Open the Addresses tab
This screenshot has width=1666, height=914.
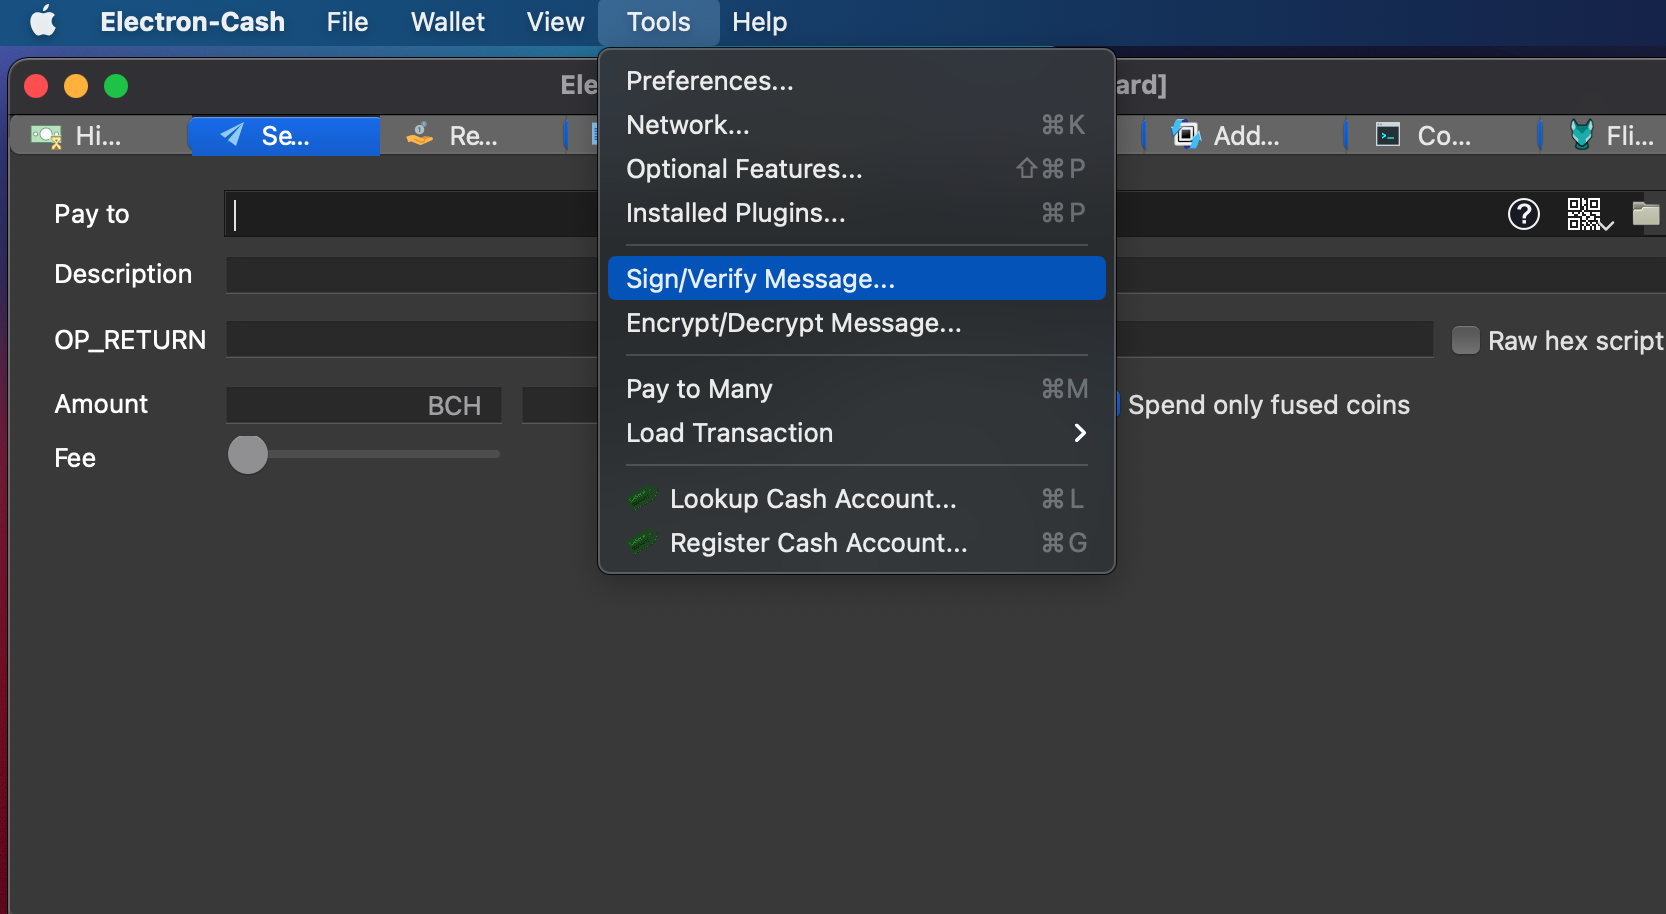[x=1245, y=136]
